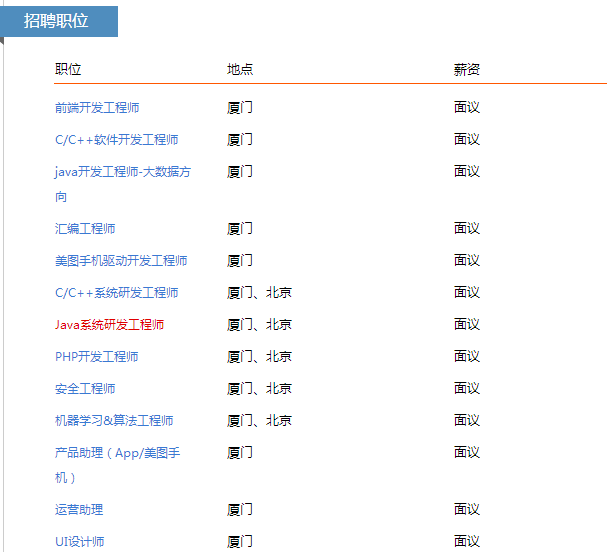Click 厦门 location in 汇编工程师 row
607x552 pixels.
240,228
